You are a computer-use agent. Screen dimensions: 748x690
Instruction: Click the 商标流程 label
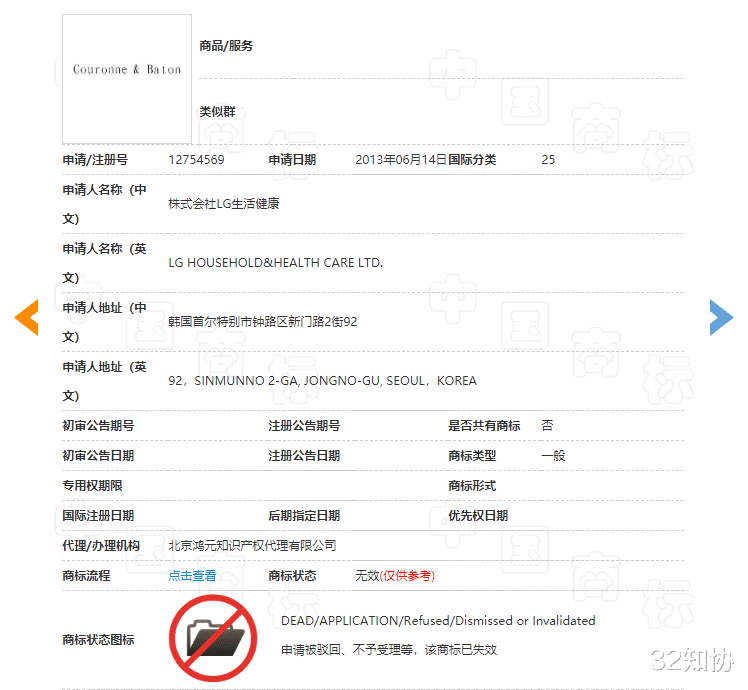point(86,575)
